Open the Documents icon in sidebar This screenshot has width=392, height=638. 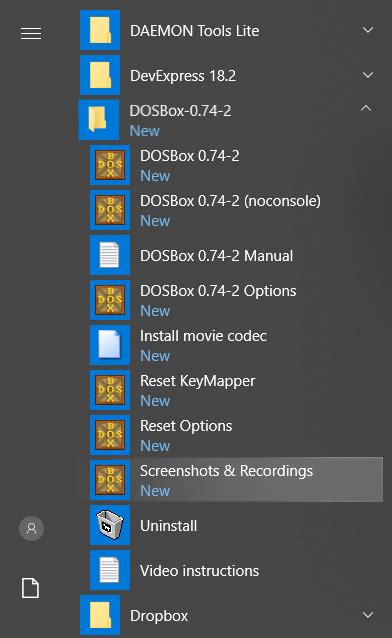pos(31,588)
